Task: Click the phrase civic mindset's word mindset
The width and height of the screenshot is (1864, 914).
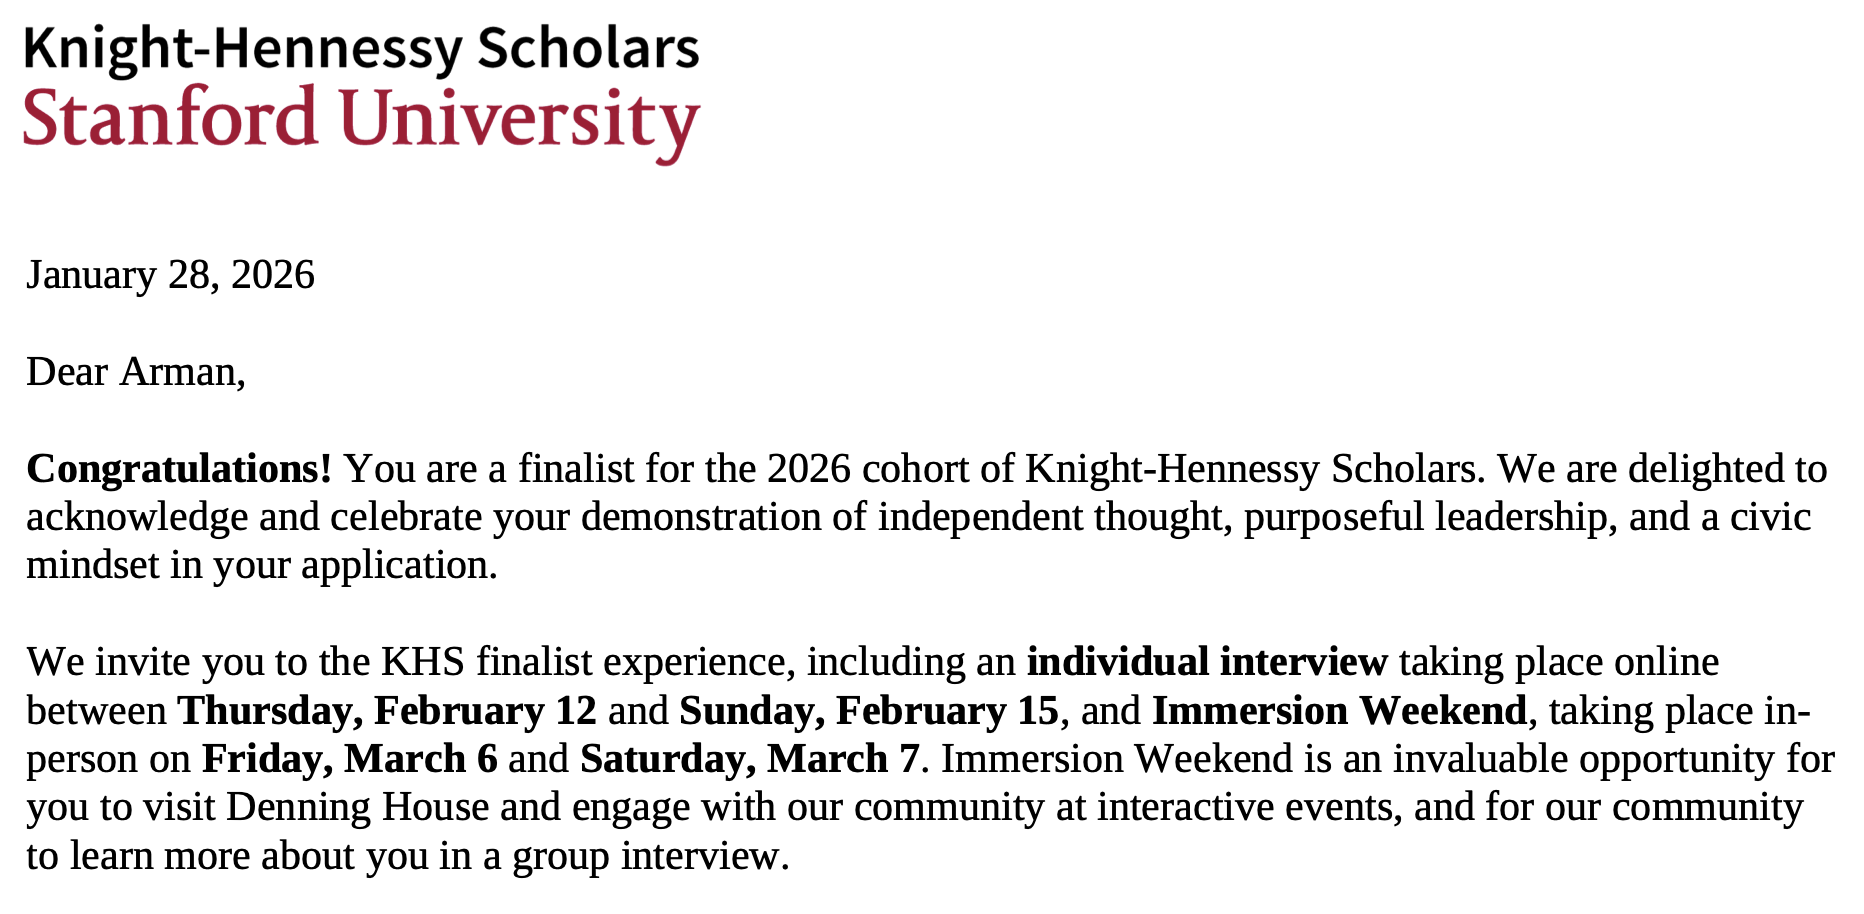Action: [92, 565]
